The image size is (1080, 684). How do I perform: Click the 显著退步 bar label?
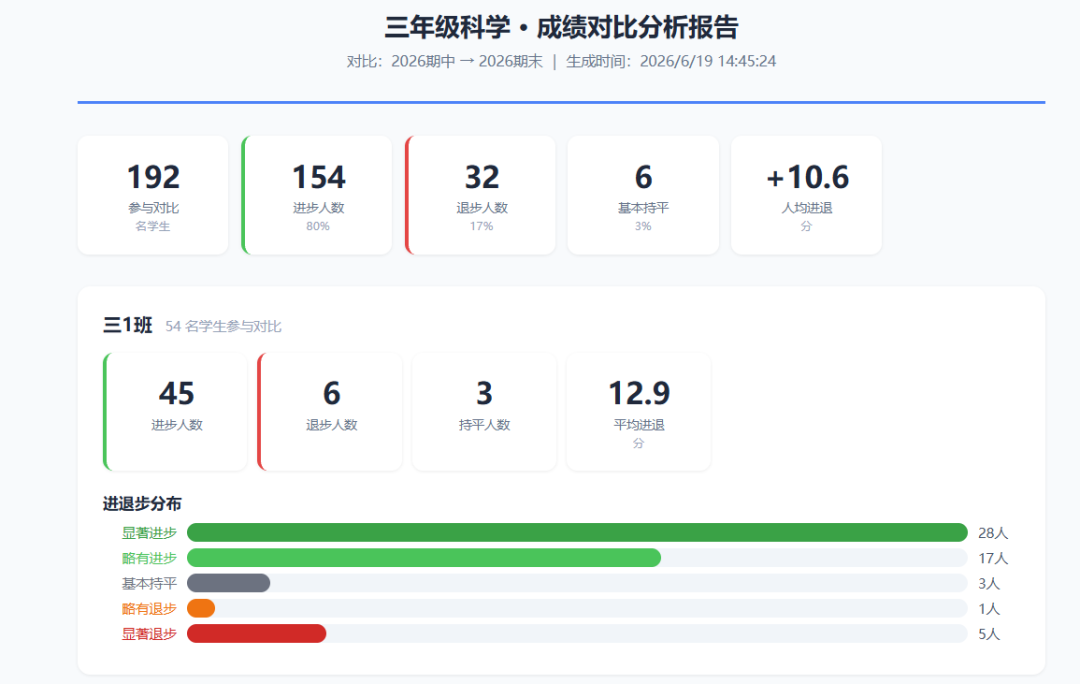pyautogui.click(x=149, y=634)
